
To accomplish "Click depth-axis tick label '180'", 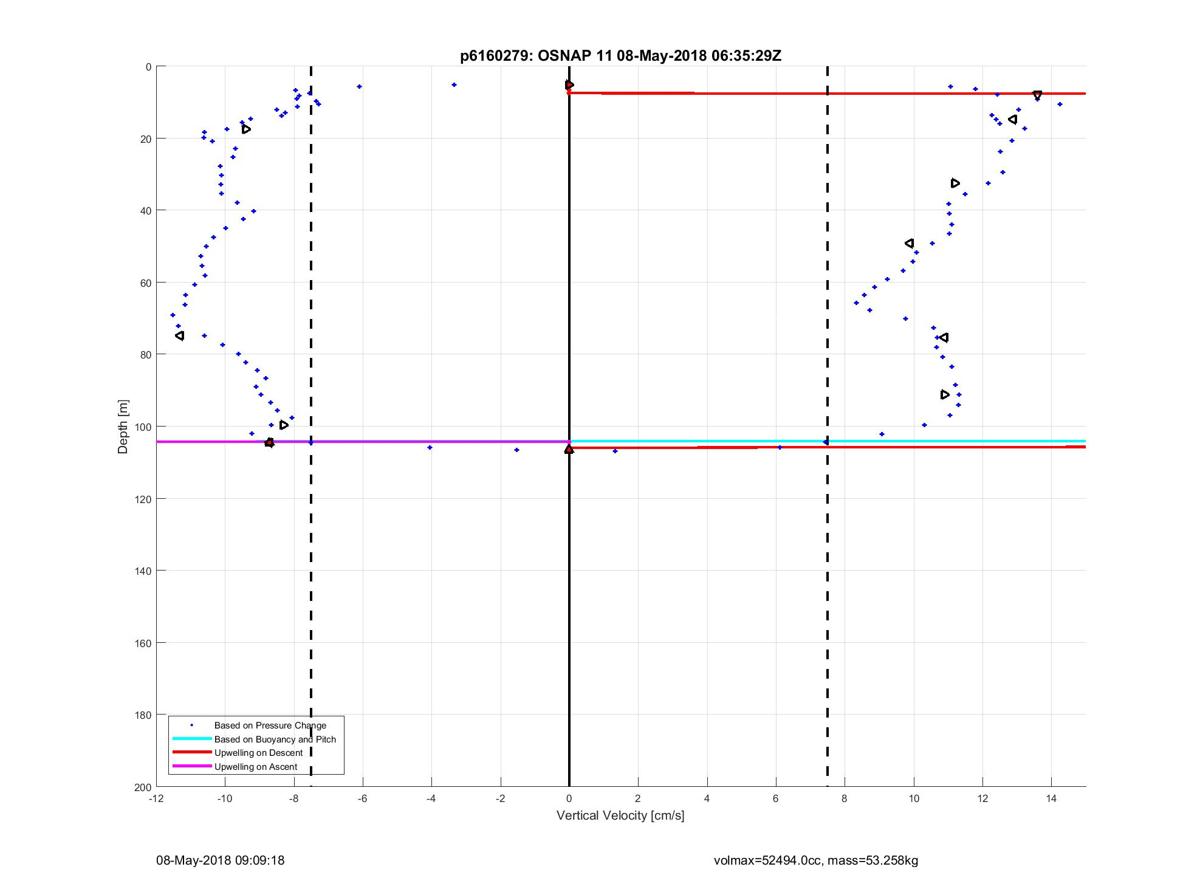I will click(141, 715).
